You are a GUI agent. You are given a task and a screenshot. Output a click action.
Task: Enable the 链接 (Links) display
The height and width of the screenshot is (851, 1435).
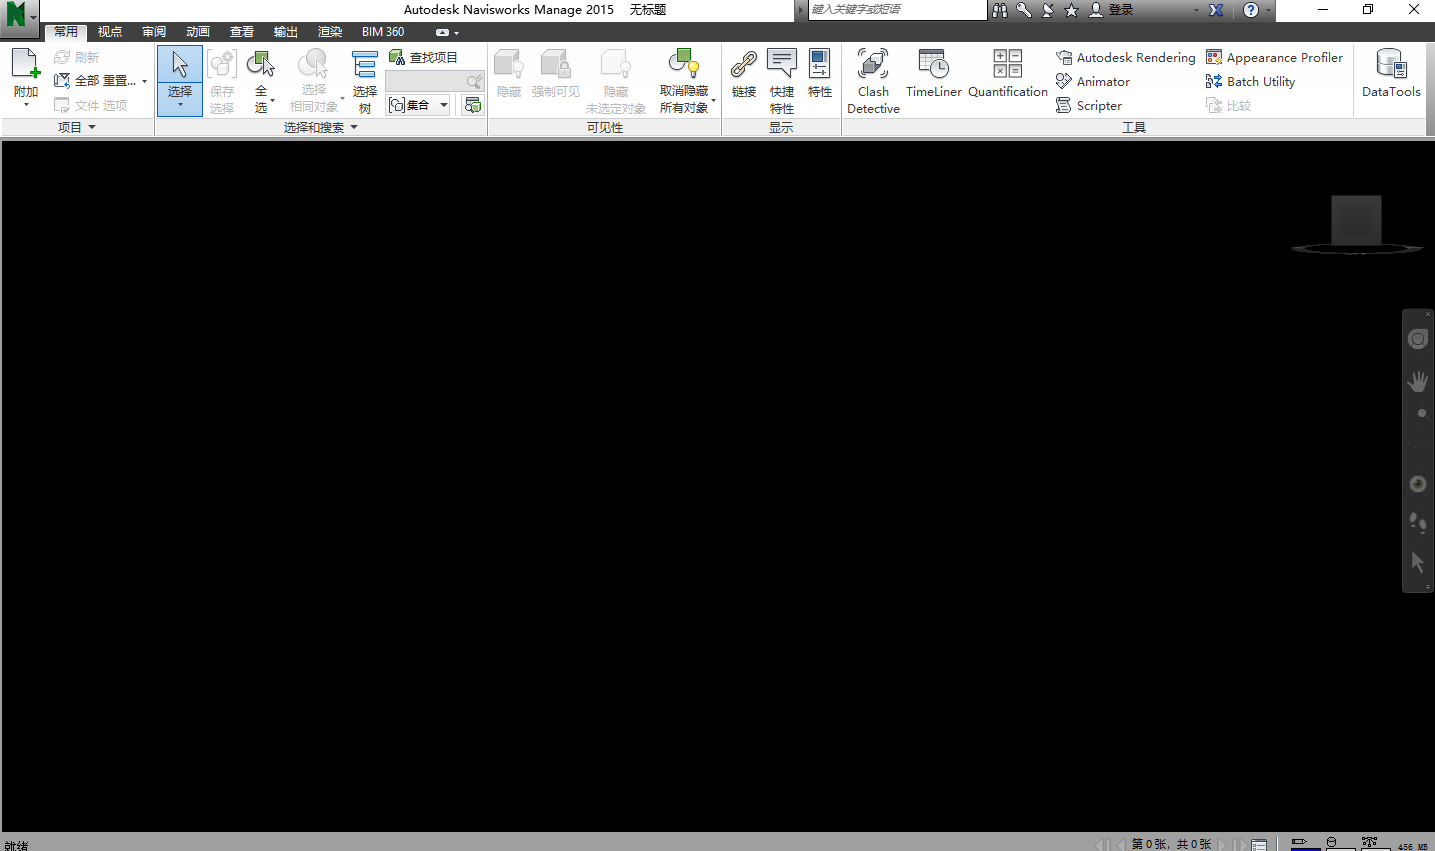[x=743, y=80]
